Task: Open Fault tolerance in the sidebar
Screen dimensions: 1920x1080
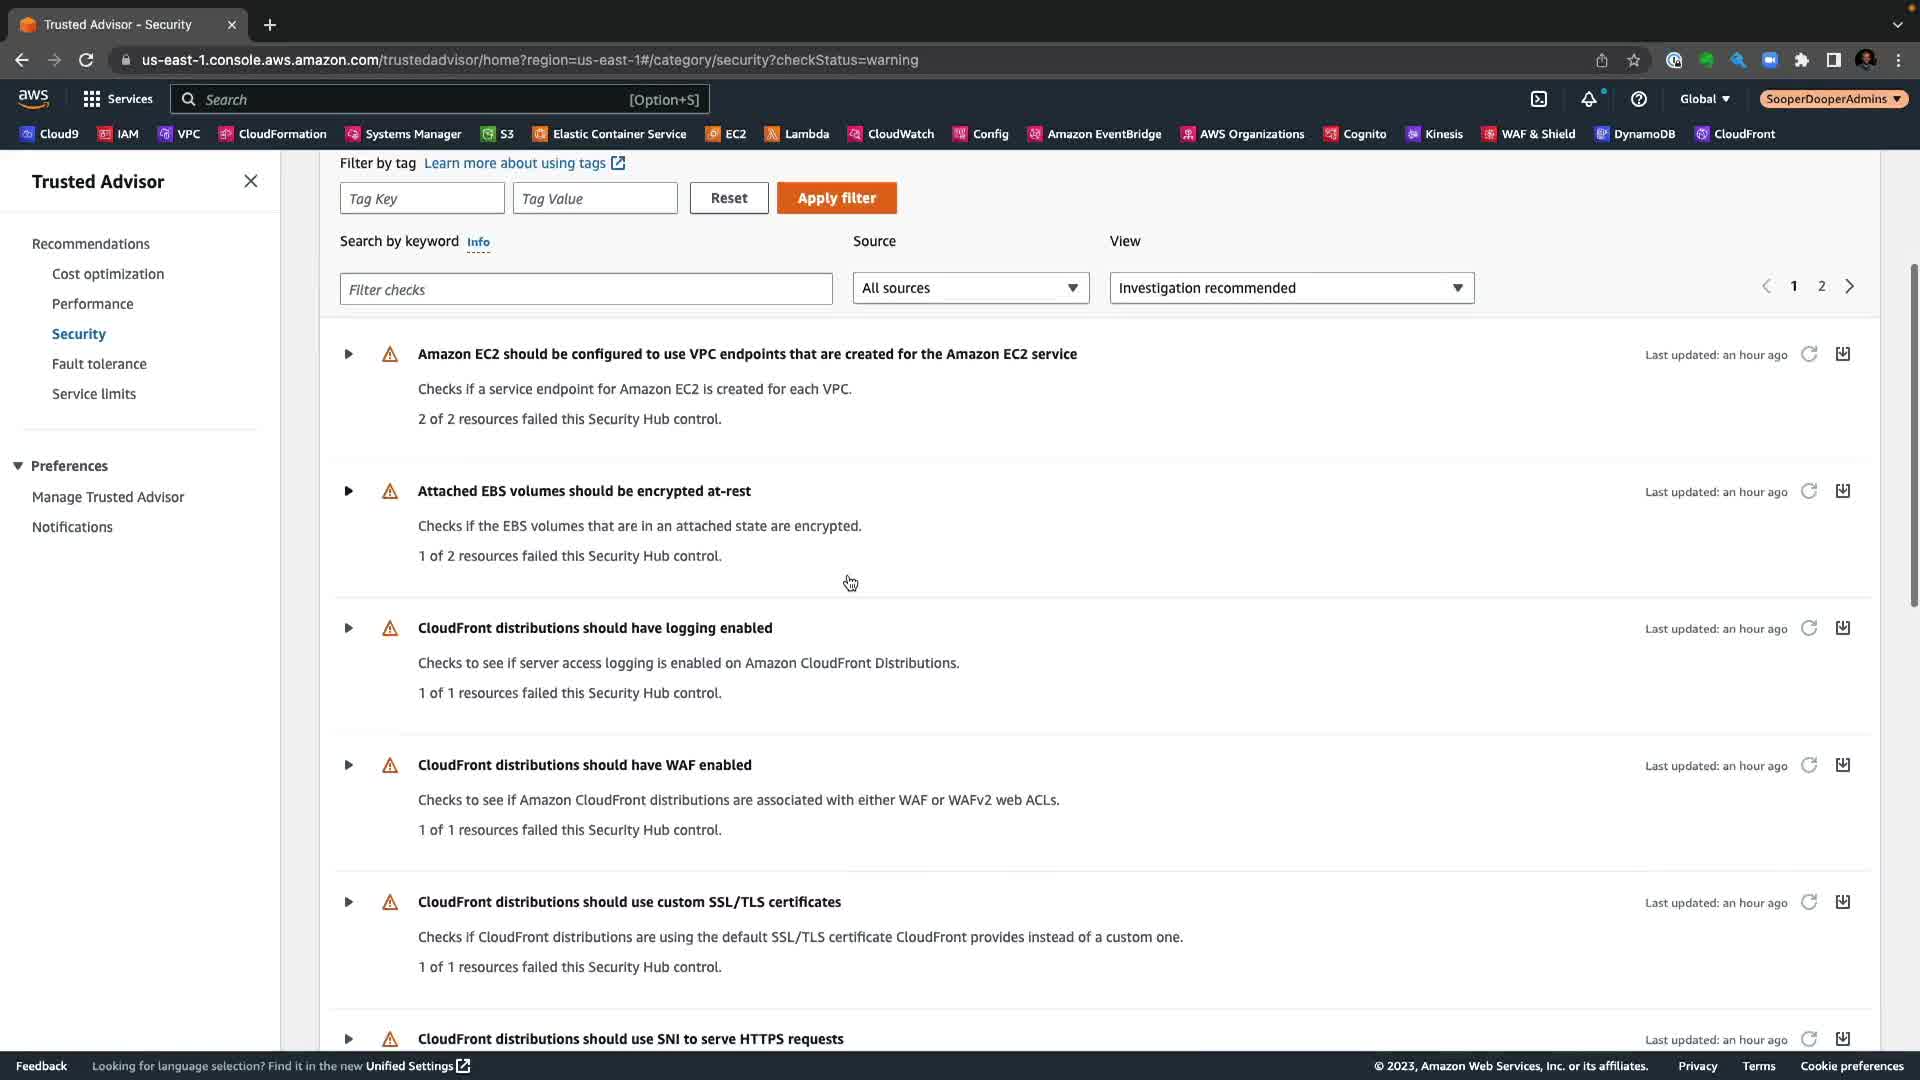Action: (99, 364)
